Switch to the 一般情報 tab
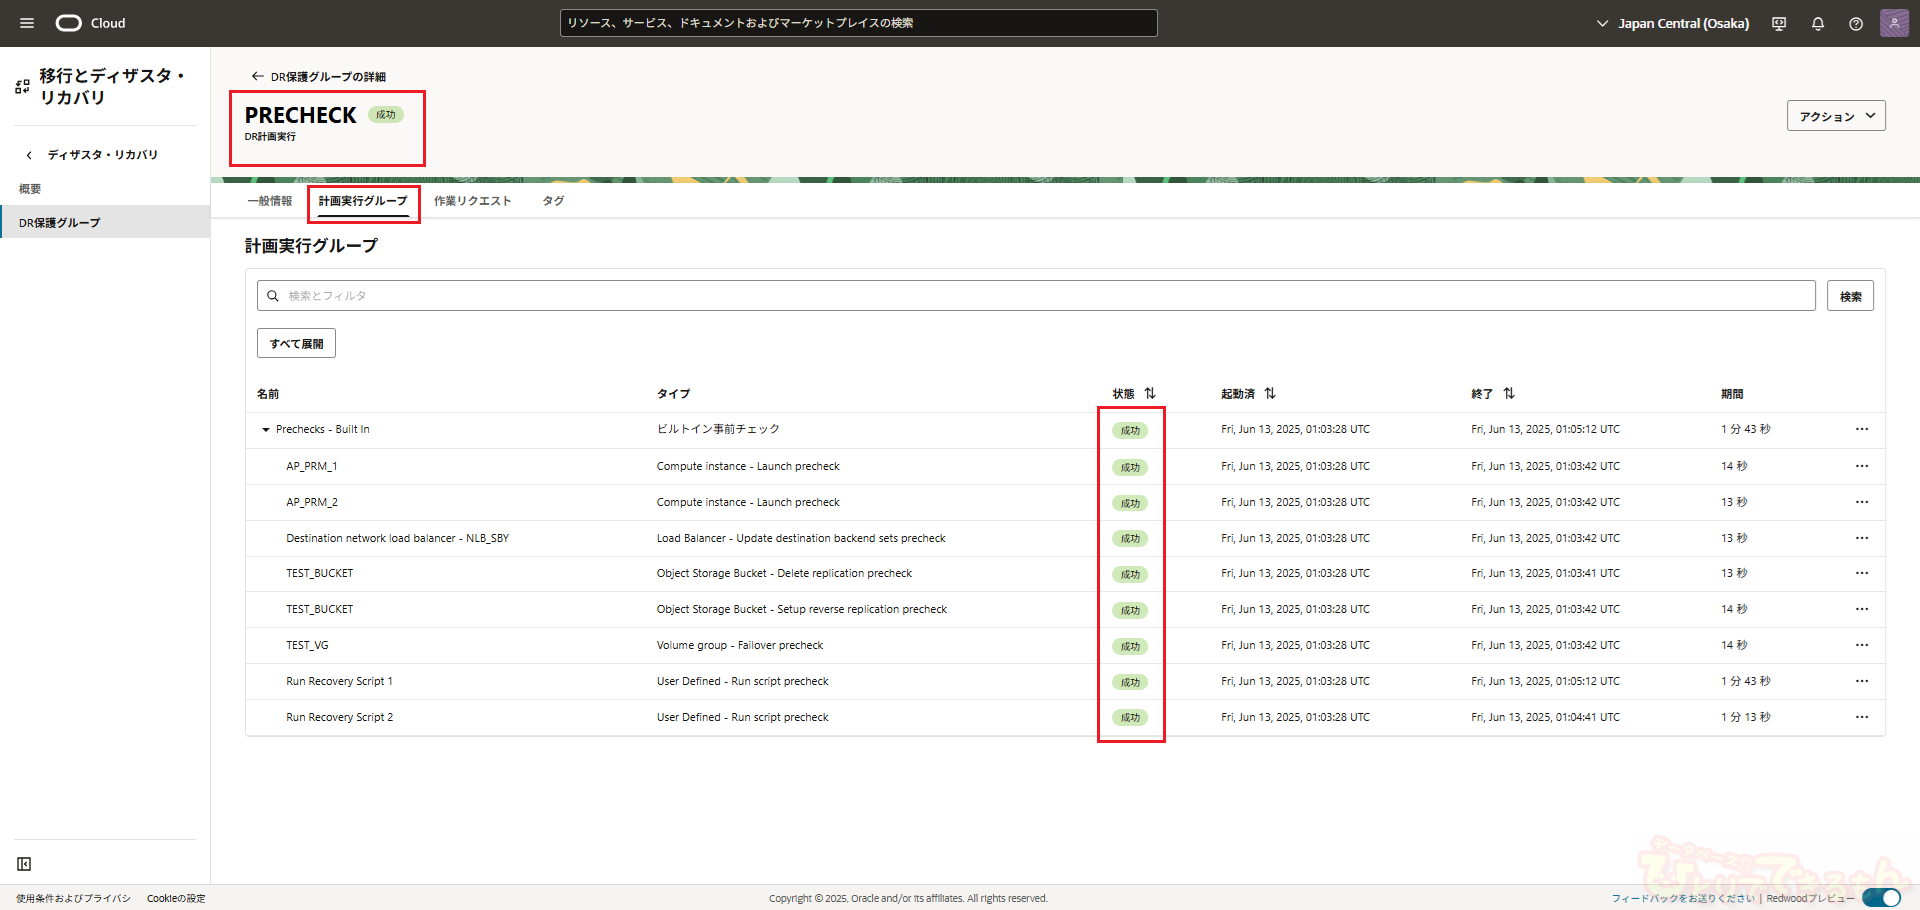Image resolution: width=1920 pixels, height=910 pixels. (270, 201)
